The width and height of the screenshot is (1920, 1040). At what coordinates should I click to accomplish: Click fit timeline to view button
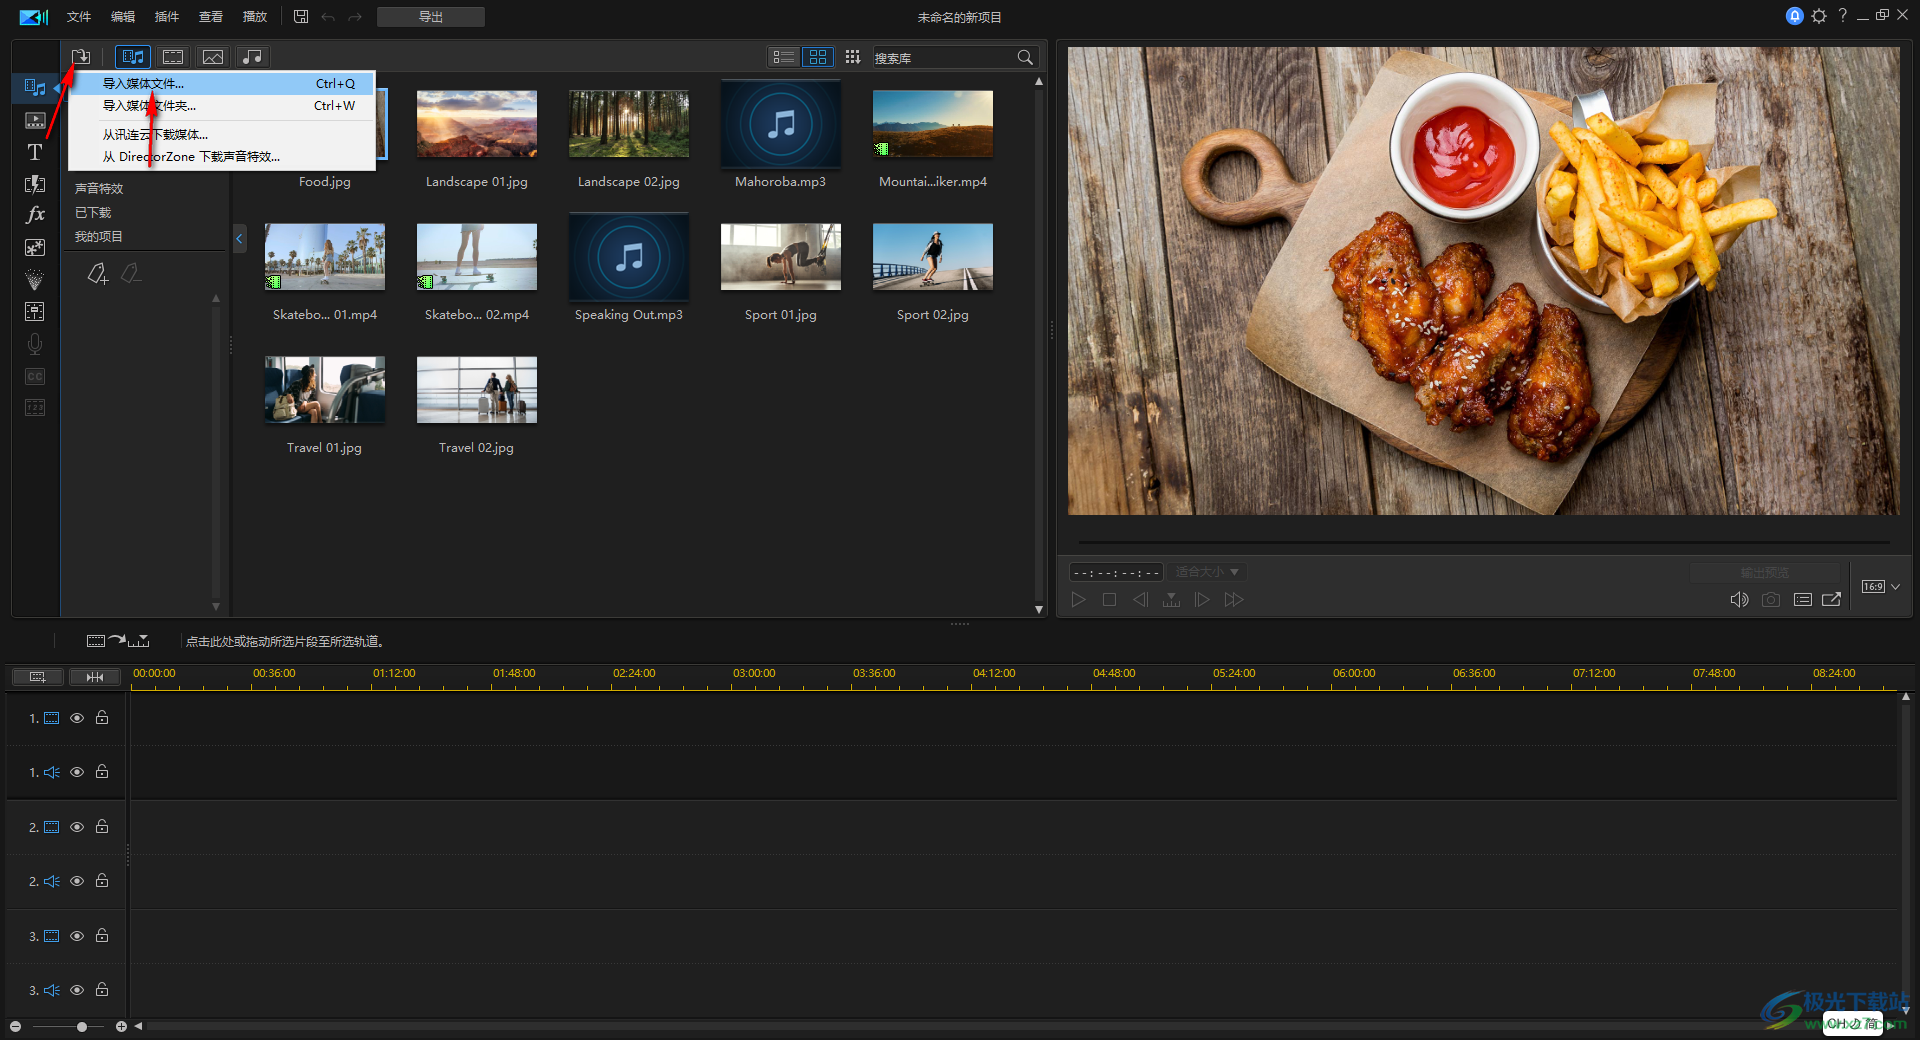tap(95, 677)
